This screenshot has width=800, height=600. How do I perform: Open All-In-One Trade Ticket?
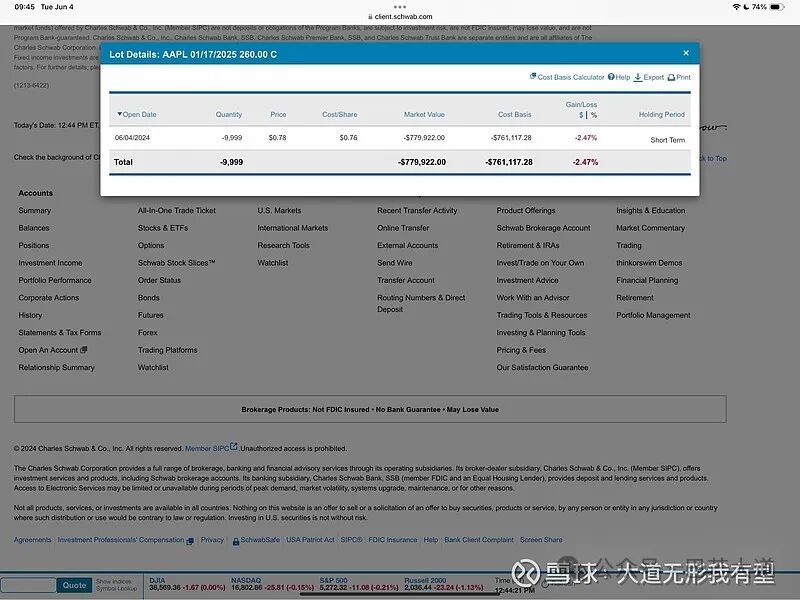[177, 210]
